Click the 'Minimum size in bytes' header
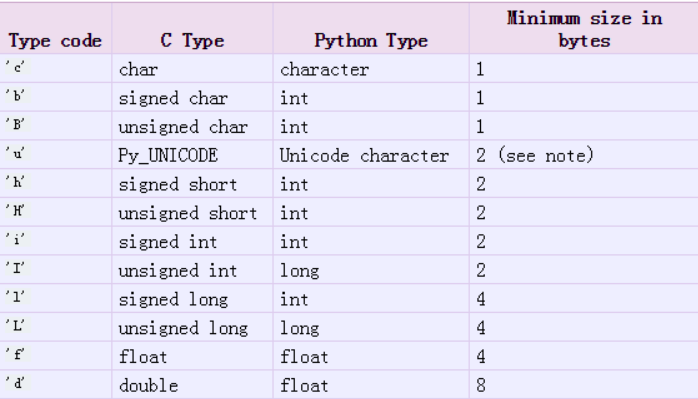The height and width of the screenshot is (399, 698). pyautogui.click(x=584, y=29)
